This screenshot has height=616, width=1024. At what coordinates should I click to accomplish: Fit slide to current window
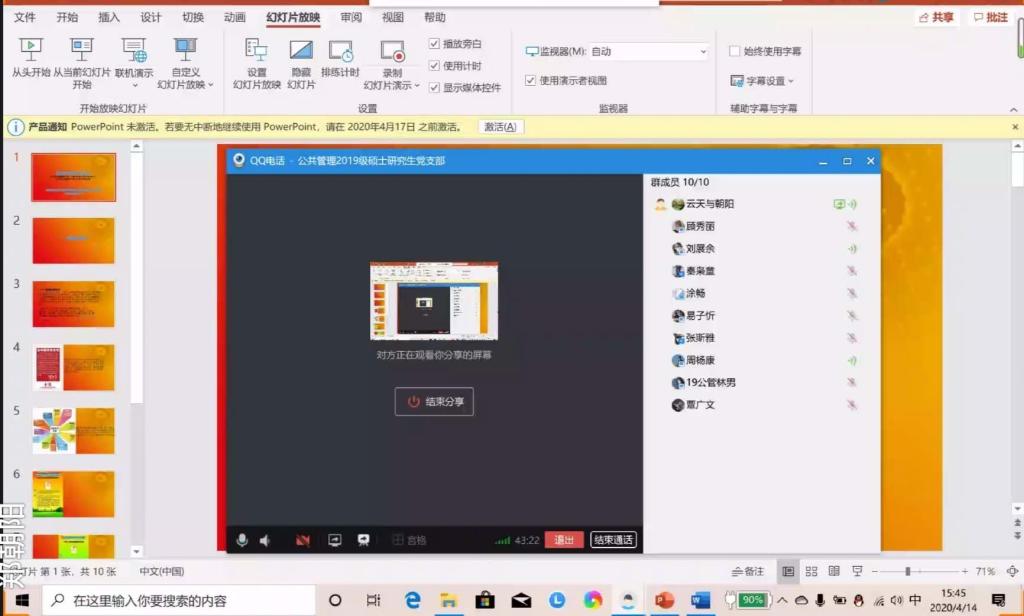(1012, 572)
